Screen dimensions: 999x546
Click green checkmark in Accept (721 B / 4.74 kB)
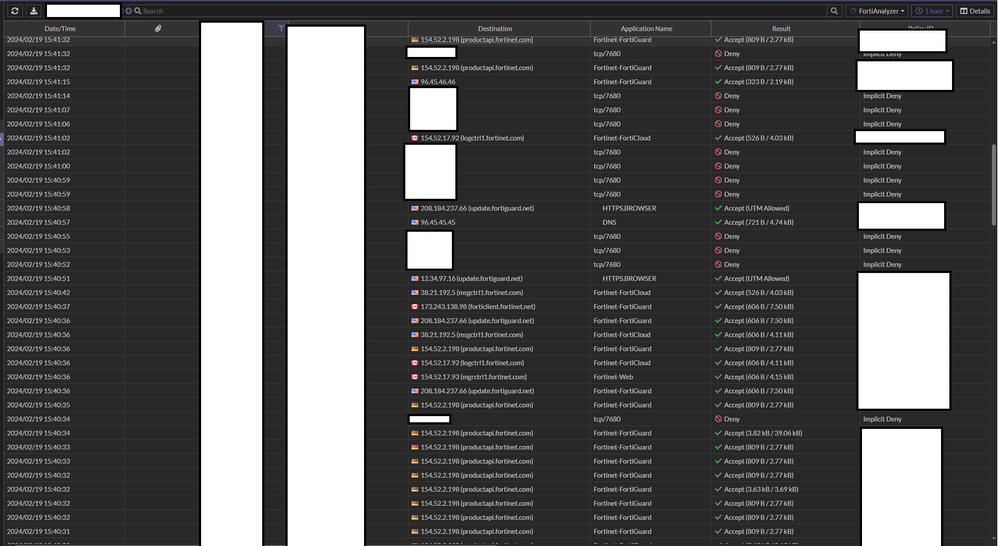pos(718,222)
